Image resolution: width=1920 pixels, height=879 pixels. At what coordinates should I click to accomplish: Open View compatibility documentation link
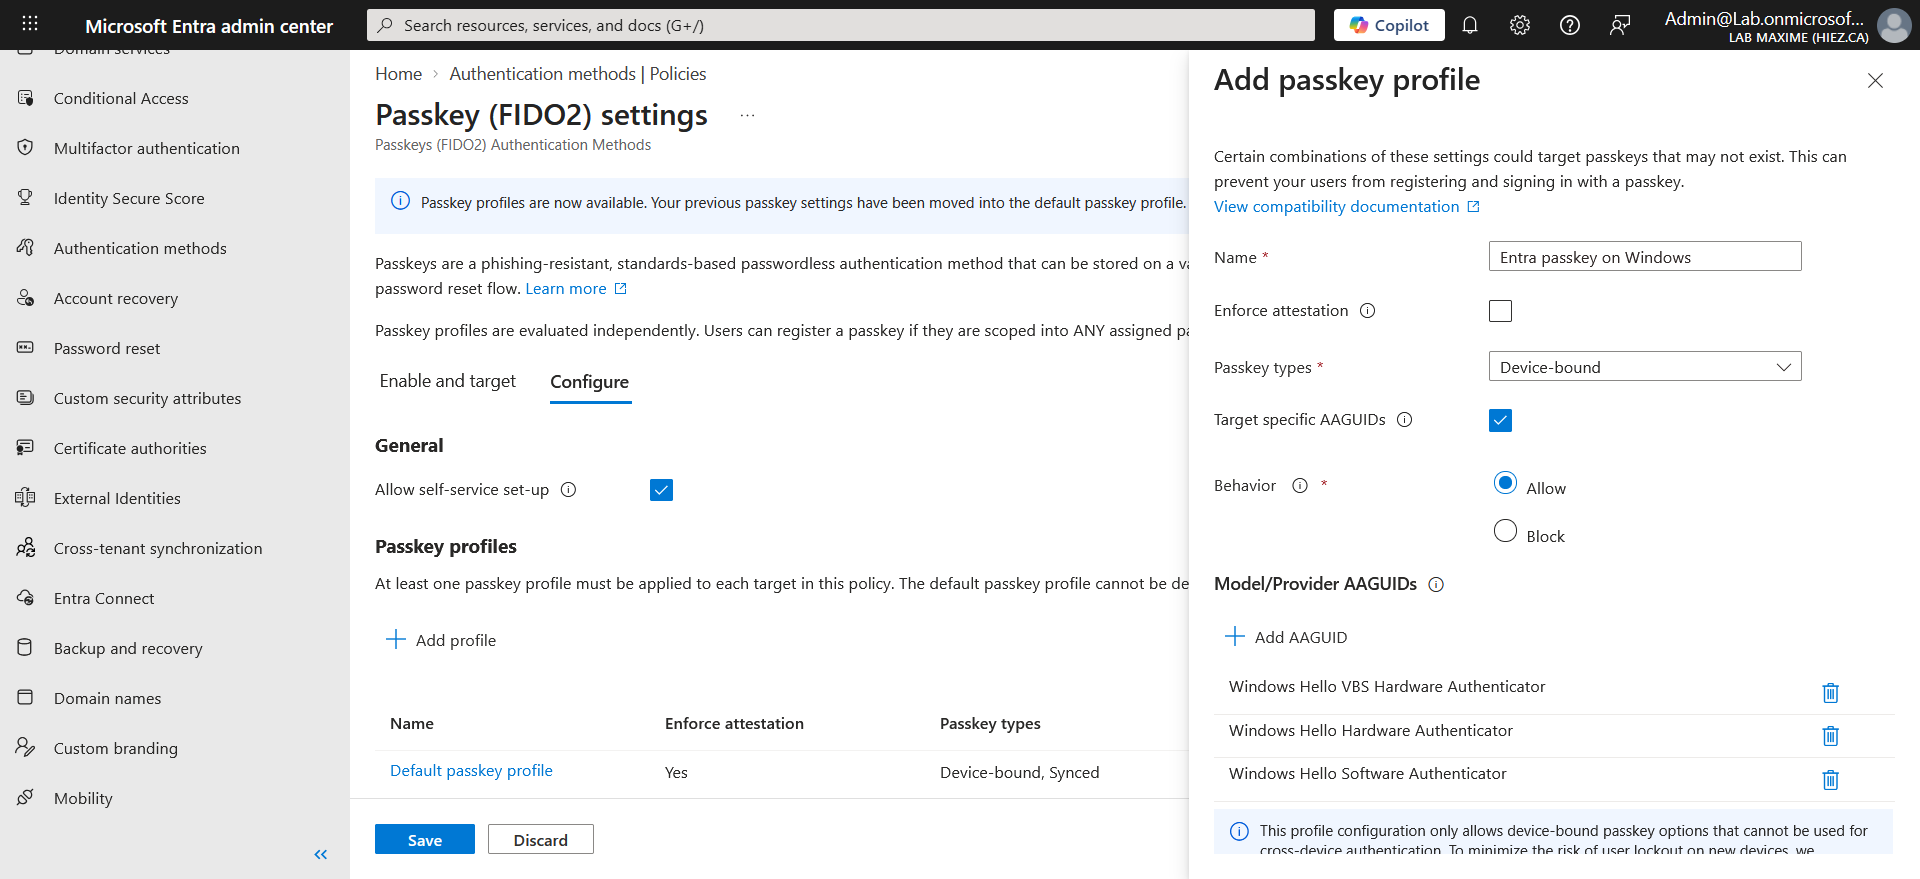coord(1347,207)
